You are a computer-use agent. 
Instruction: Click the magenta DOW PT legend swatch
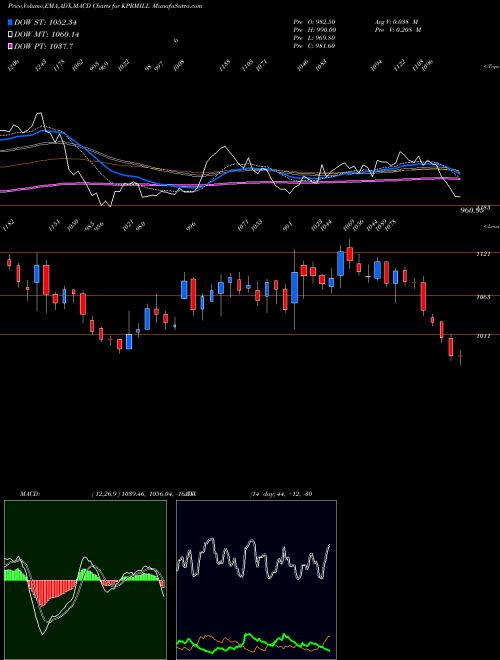click(x=11, y=46)
